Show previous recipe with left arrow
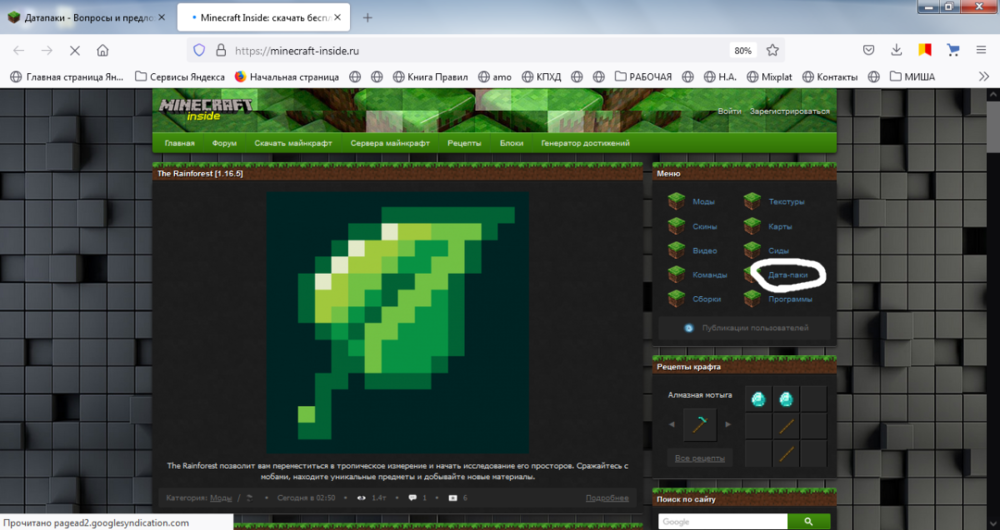 [672, 424]
